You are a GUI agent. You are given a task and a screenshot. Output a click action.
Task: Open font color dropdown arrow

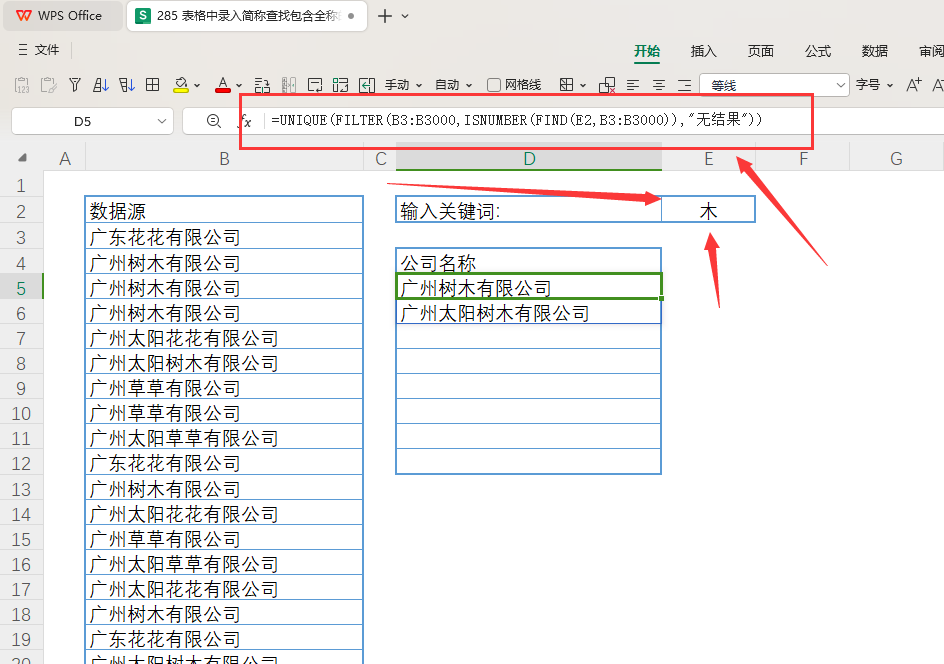click(239, 85)
